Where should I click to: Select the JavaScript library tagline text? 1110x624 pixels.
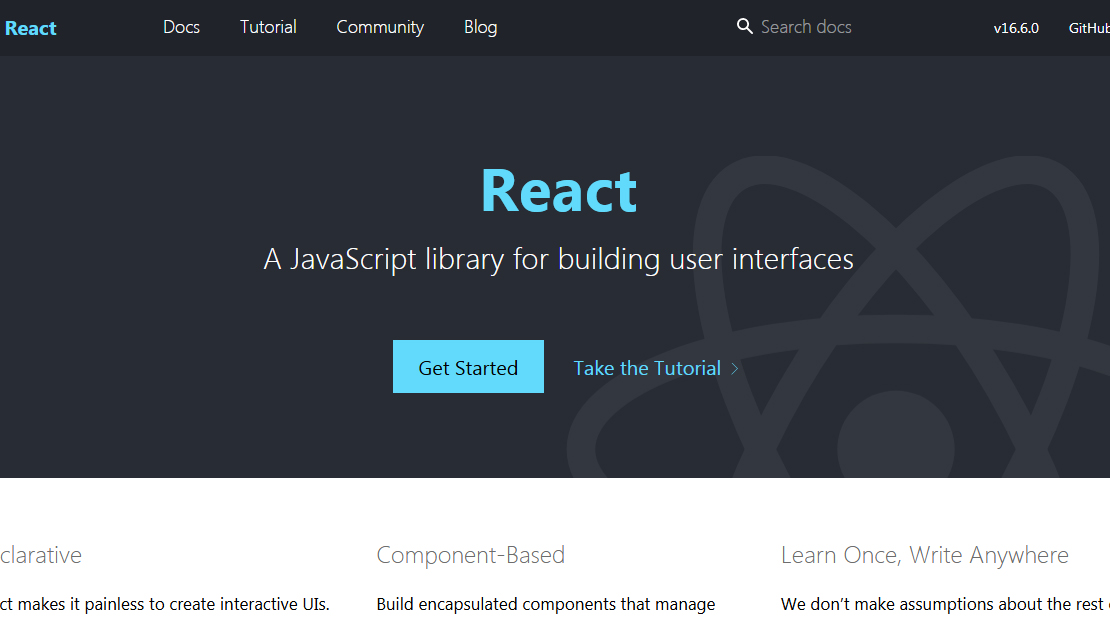click(x=559, y=259)
